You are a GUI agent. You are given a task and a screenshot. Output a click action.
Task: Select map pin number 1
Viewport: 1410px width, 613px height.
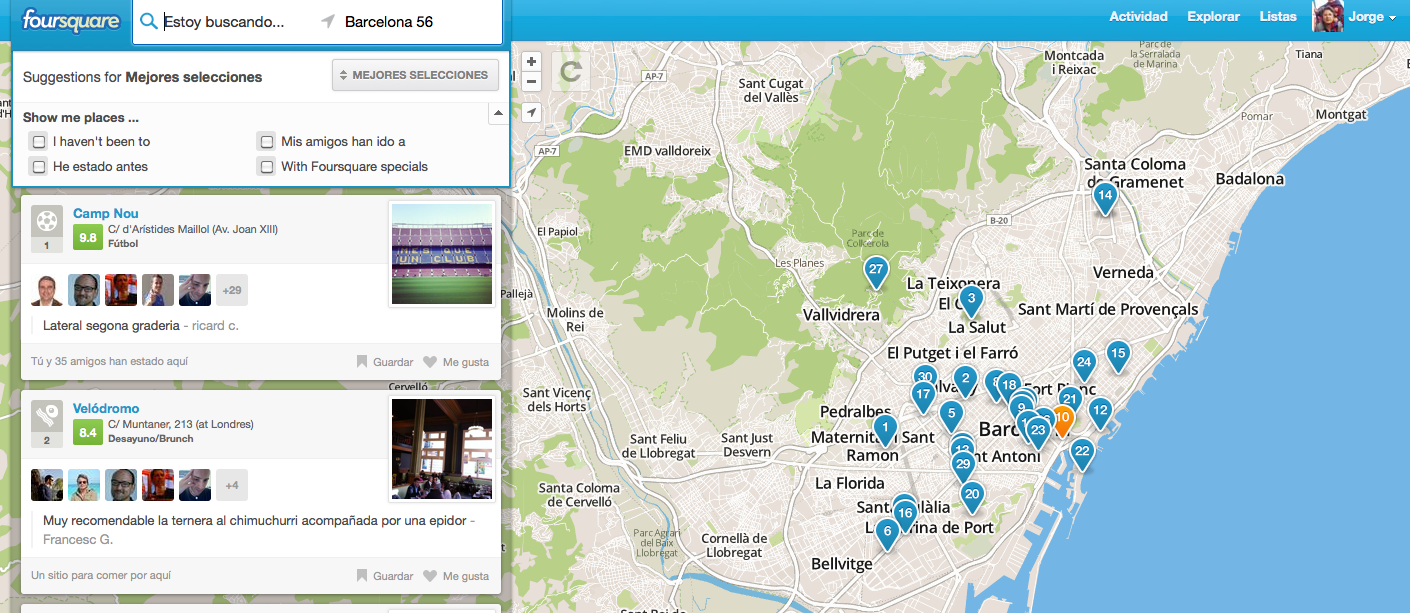pos(884,428)
